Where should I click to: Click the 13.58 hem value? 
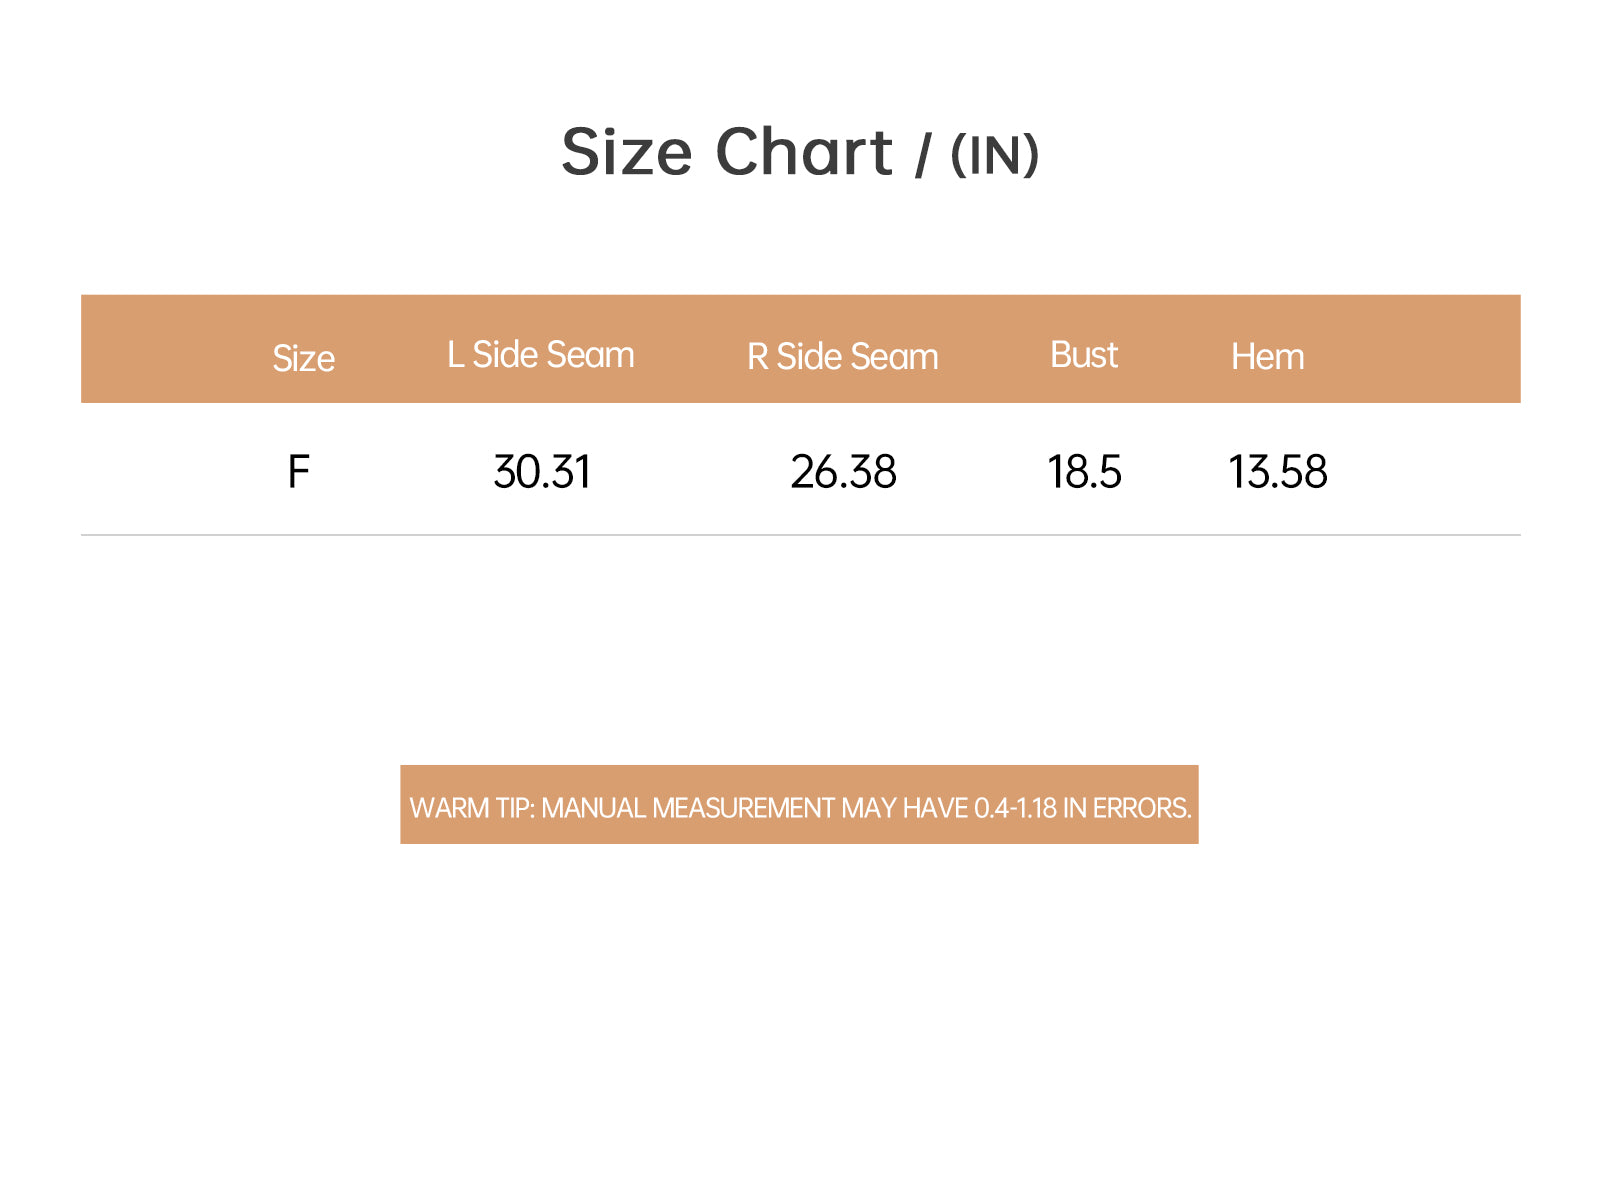tap(1278, 472)
